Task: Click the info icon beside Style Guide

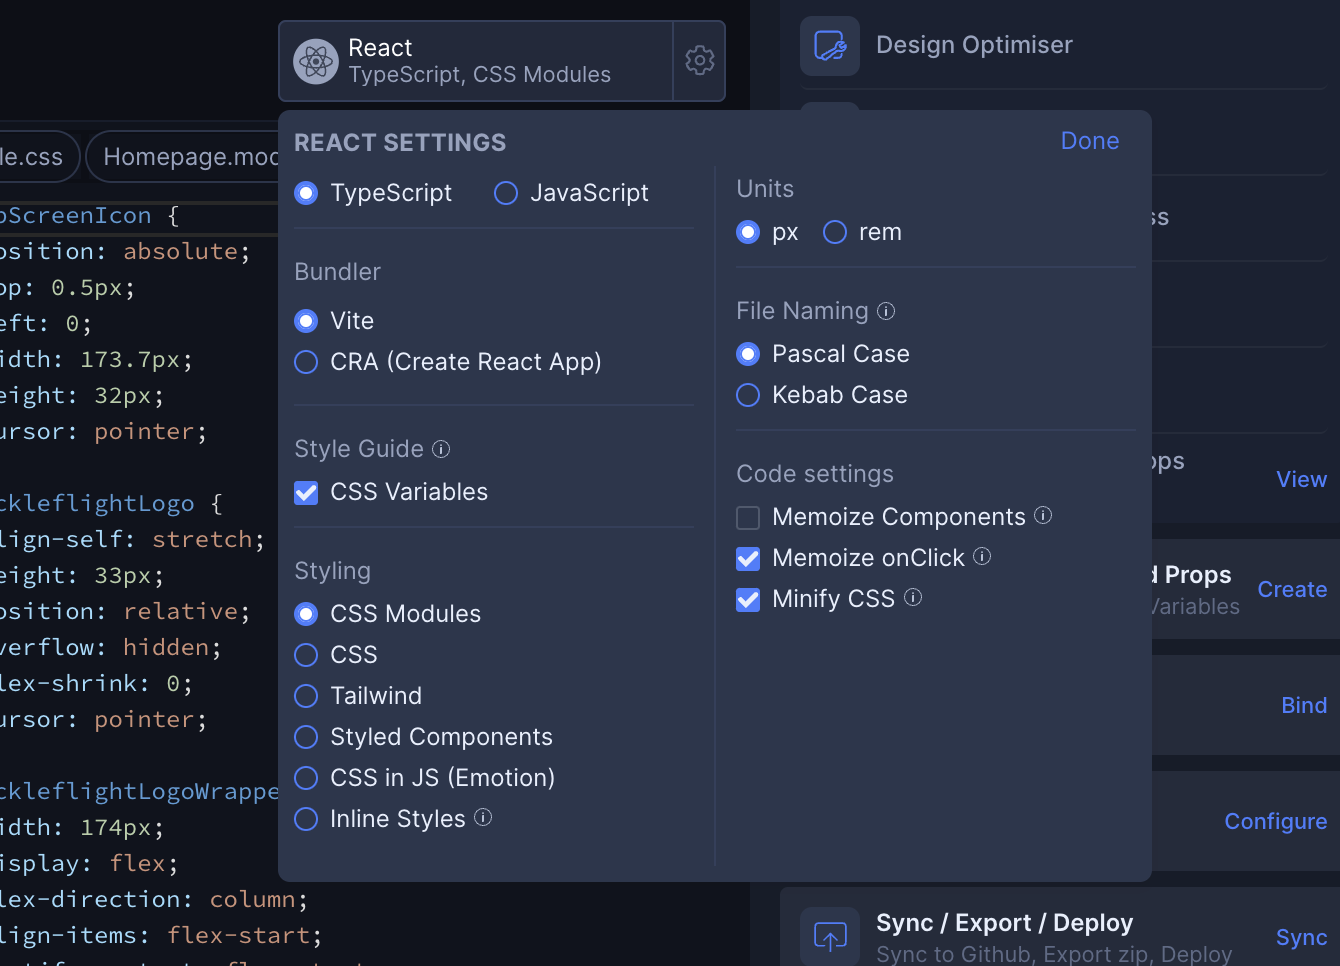Action: (441, 449)
